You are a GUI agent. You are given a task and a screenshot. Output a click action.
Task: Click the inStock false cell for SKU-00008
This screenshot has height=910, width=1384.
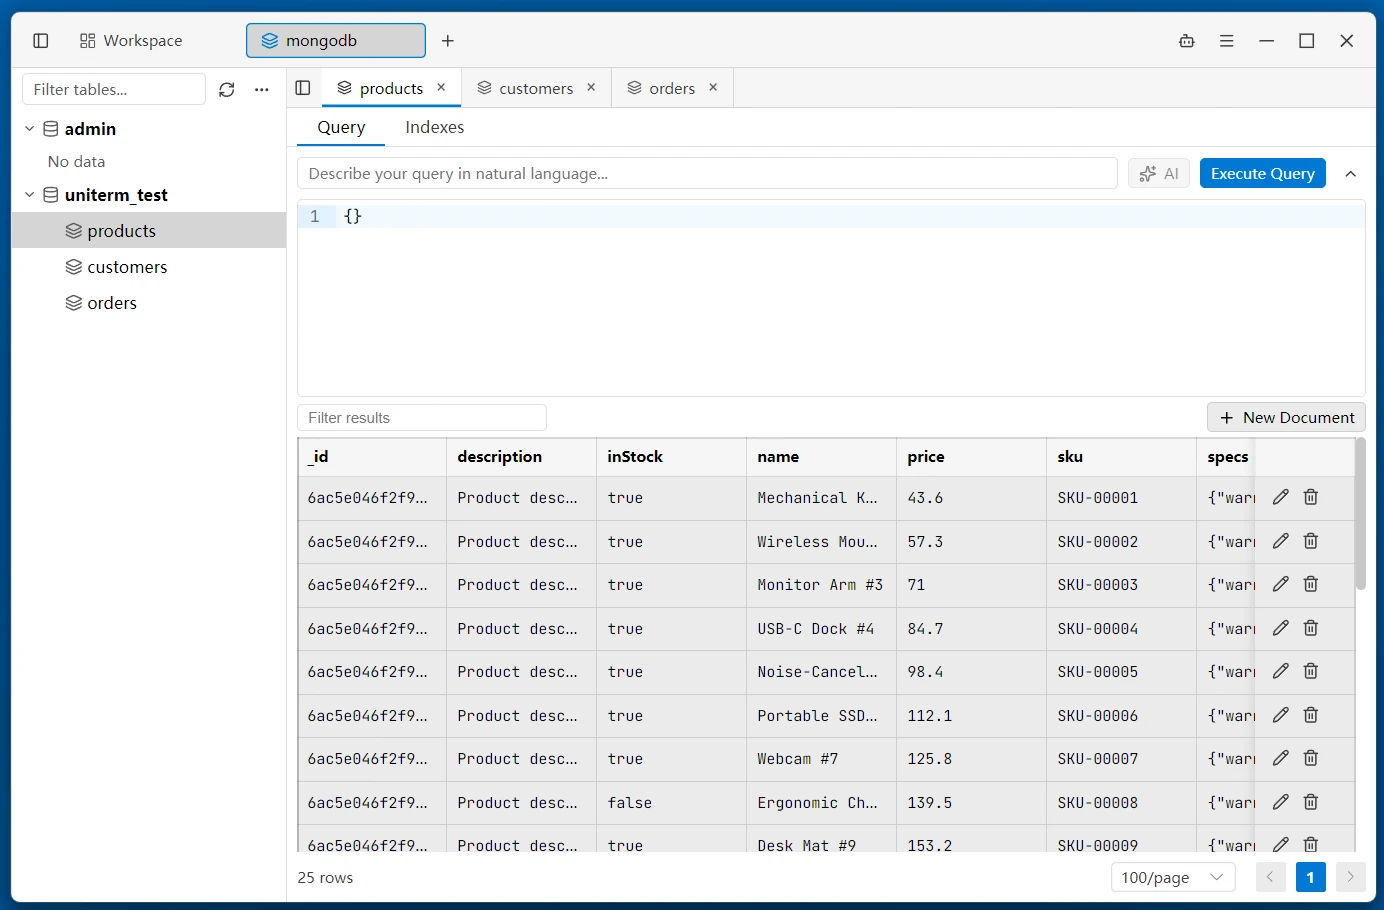671,803
